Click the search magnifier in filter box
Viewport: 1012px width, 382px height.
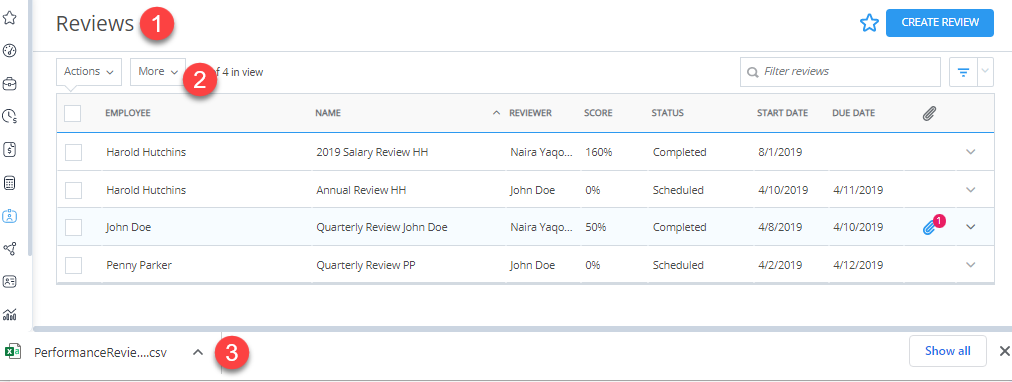click(752, 72)
